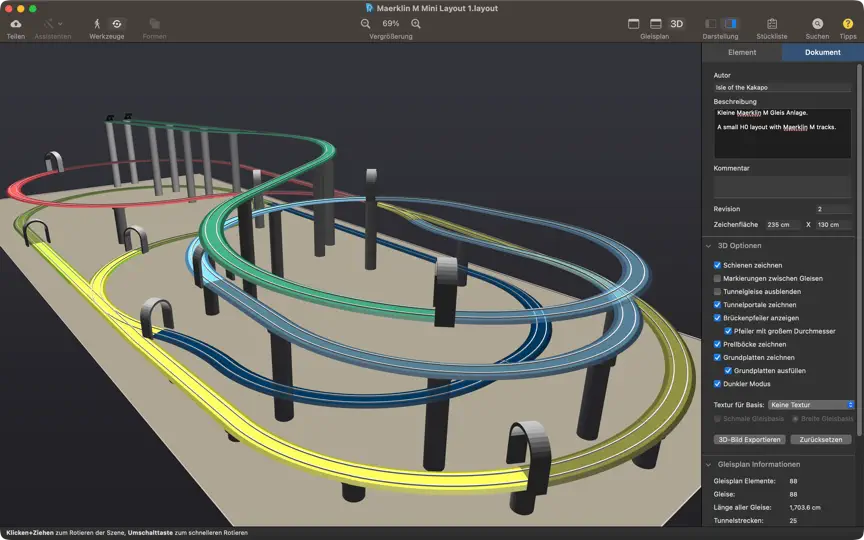Show Tipps help icon
This screenshot has width=864, height=540.
(x=847, y=24)
